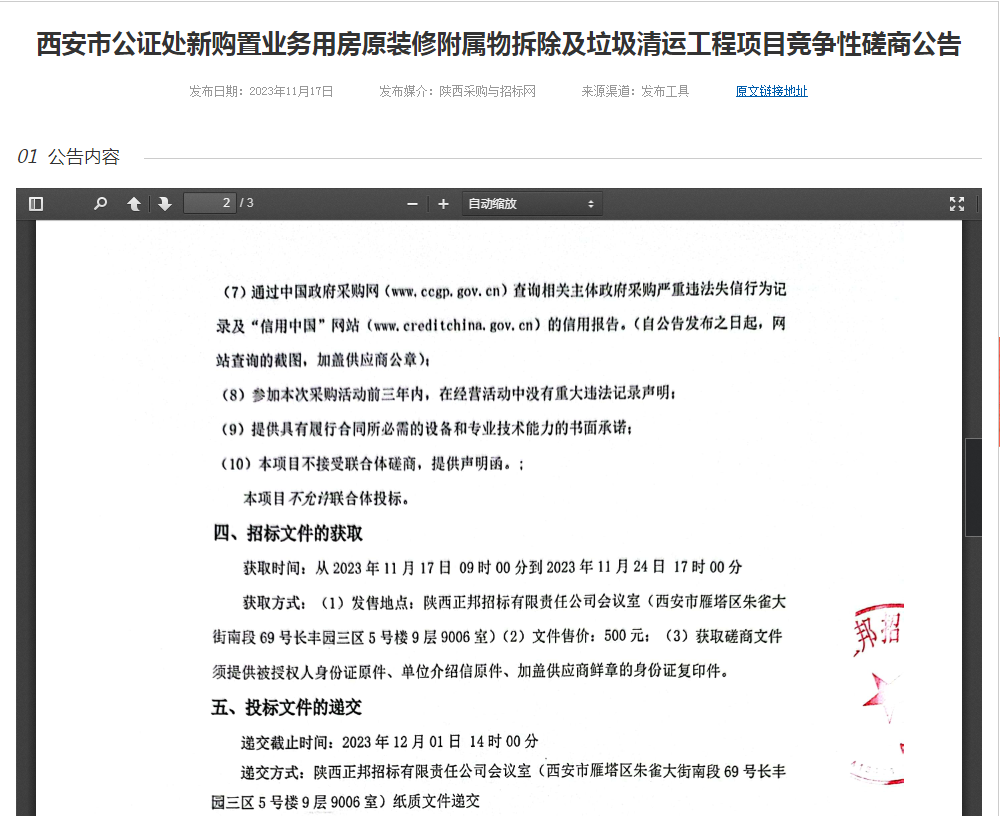Click the 01 公告内容 section heading
The width and height of the screenshot is (1000, 816).
tap(69, 156)
